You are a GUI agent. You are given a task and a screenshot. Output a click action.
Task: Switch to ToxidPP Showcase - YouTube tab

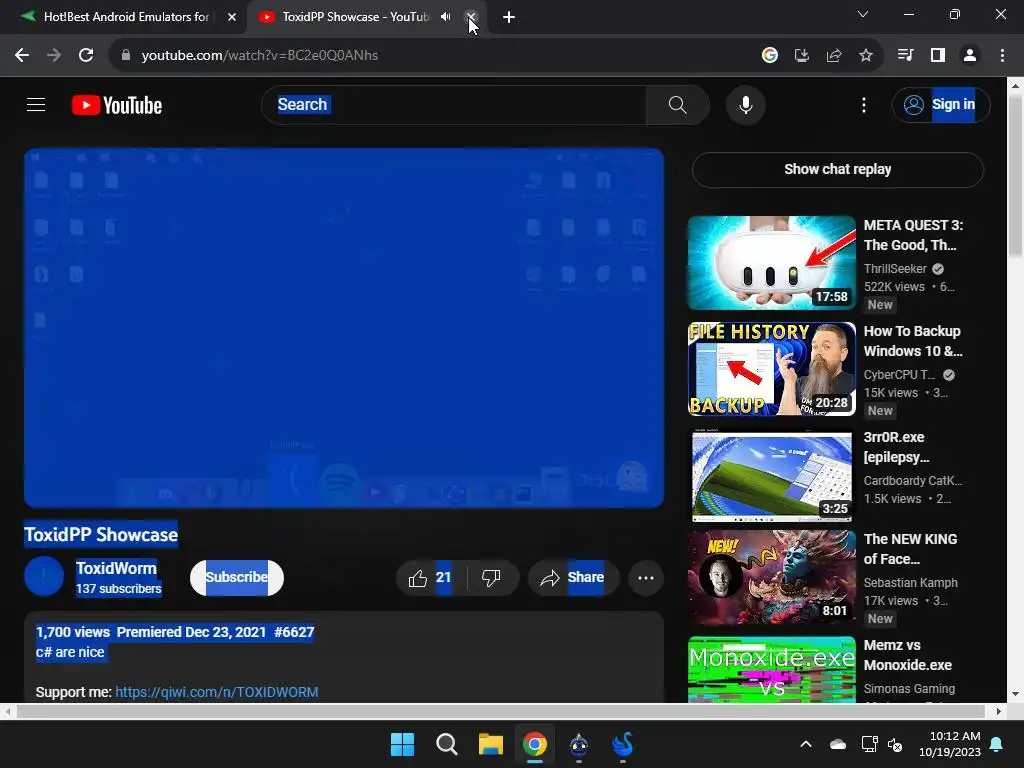click(x=356, y=17)
